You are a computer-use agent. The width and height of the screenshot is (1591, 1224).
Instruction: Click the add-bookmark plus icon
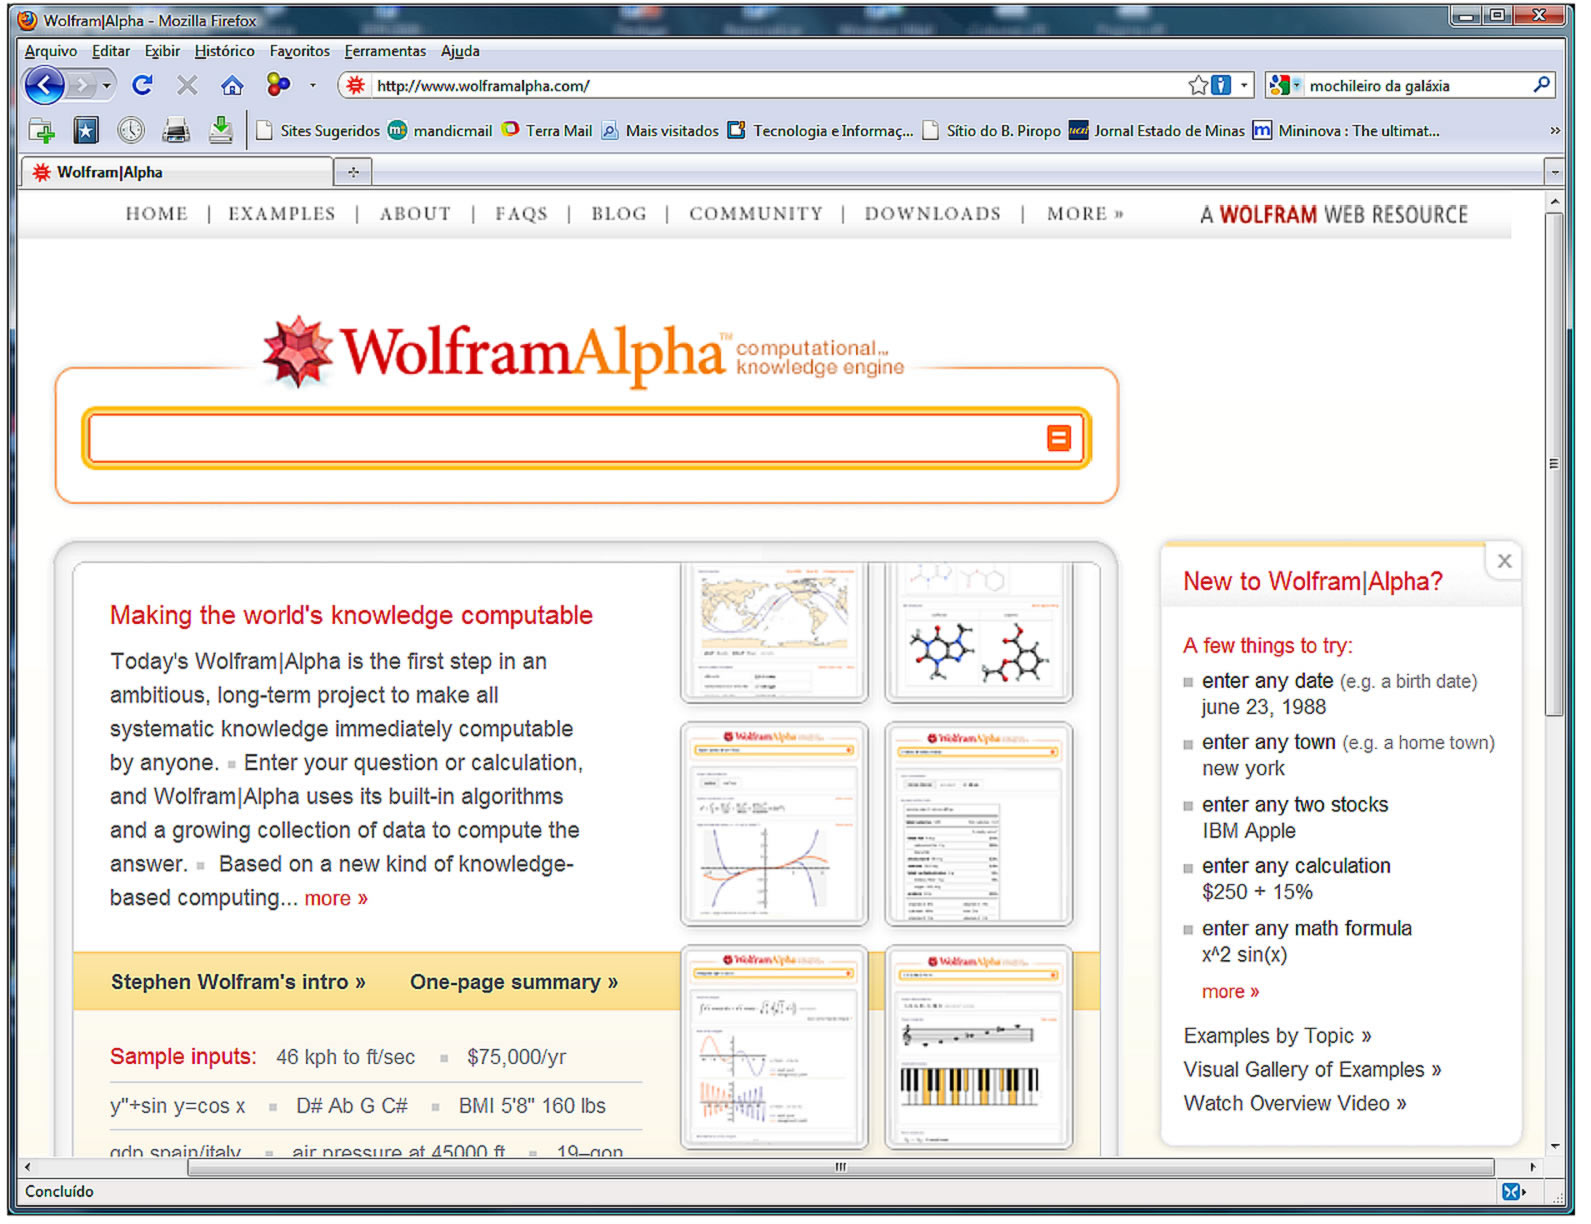click(x=41, y=130)
